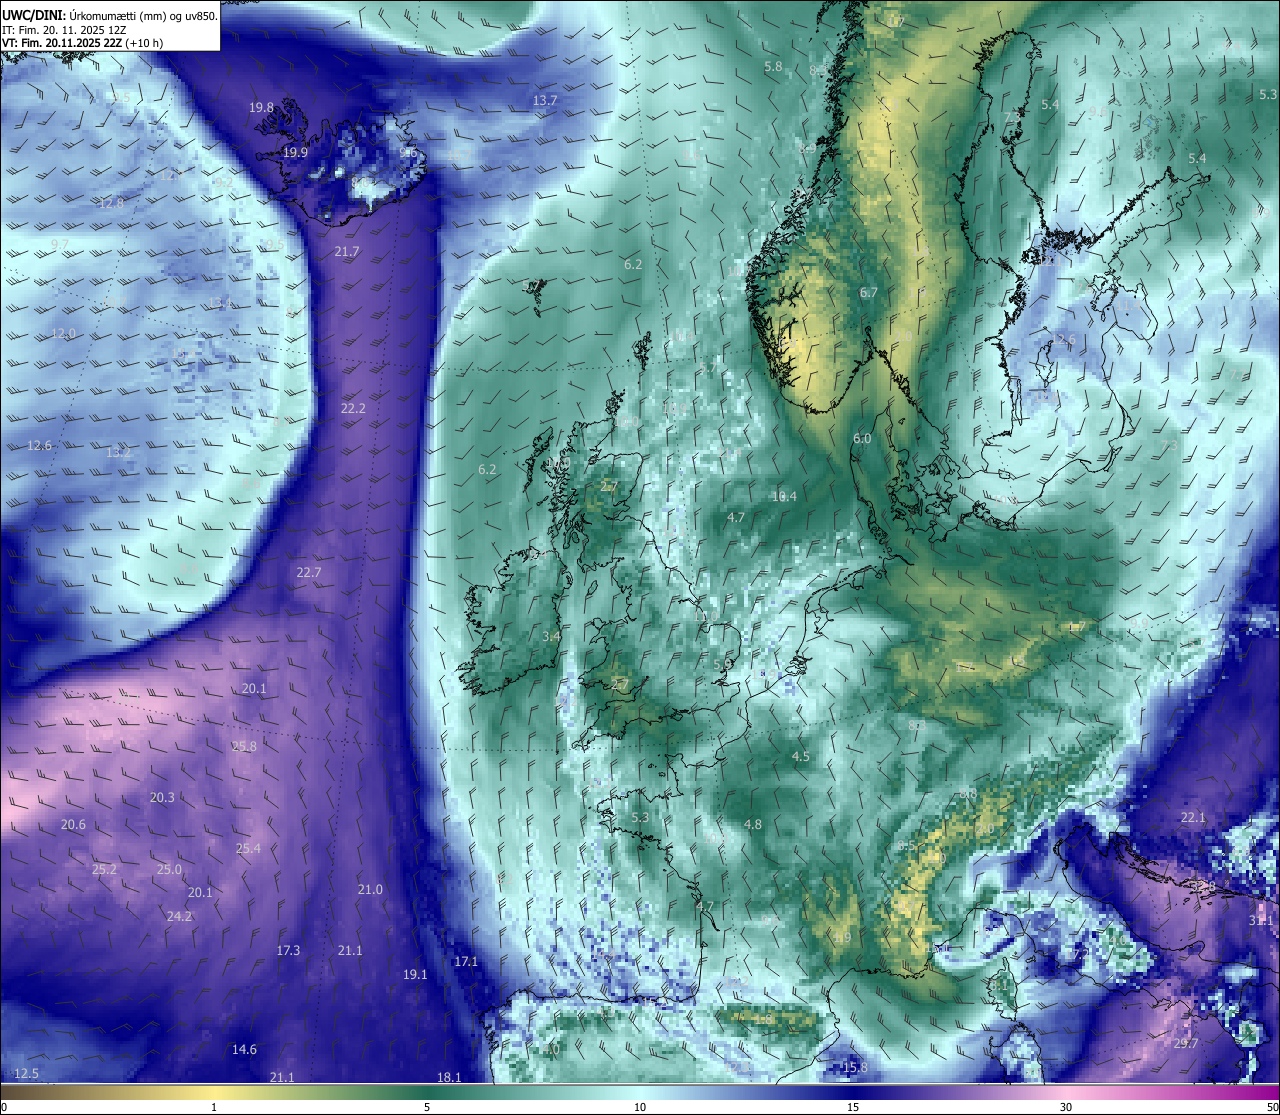Click the 15.8 value over the western Mediterranean
Screen dimensions: 1280x1115
click(855, 1068)
